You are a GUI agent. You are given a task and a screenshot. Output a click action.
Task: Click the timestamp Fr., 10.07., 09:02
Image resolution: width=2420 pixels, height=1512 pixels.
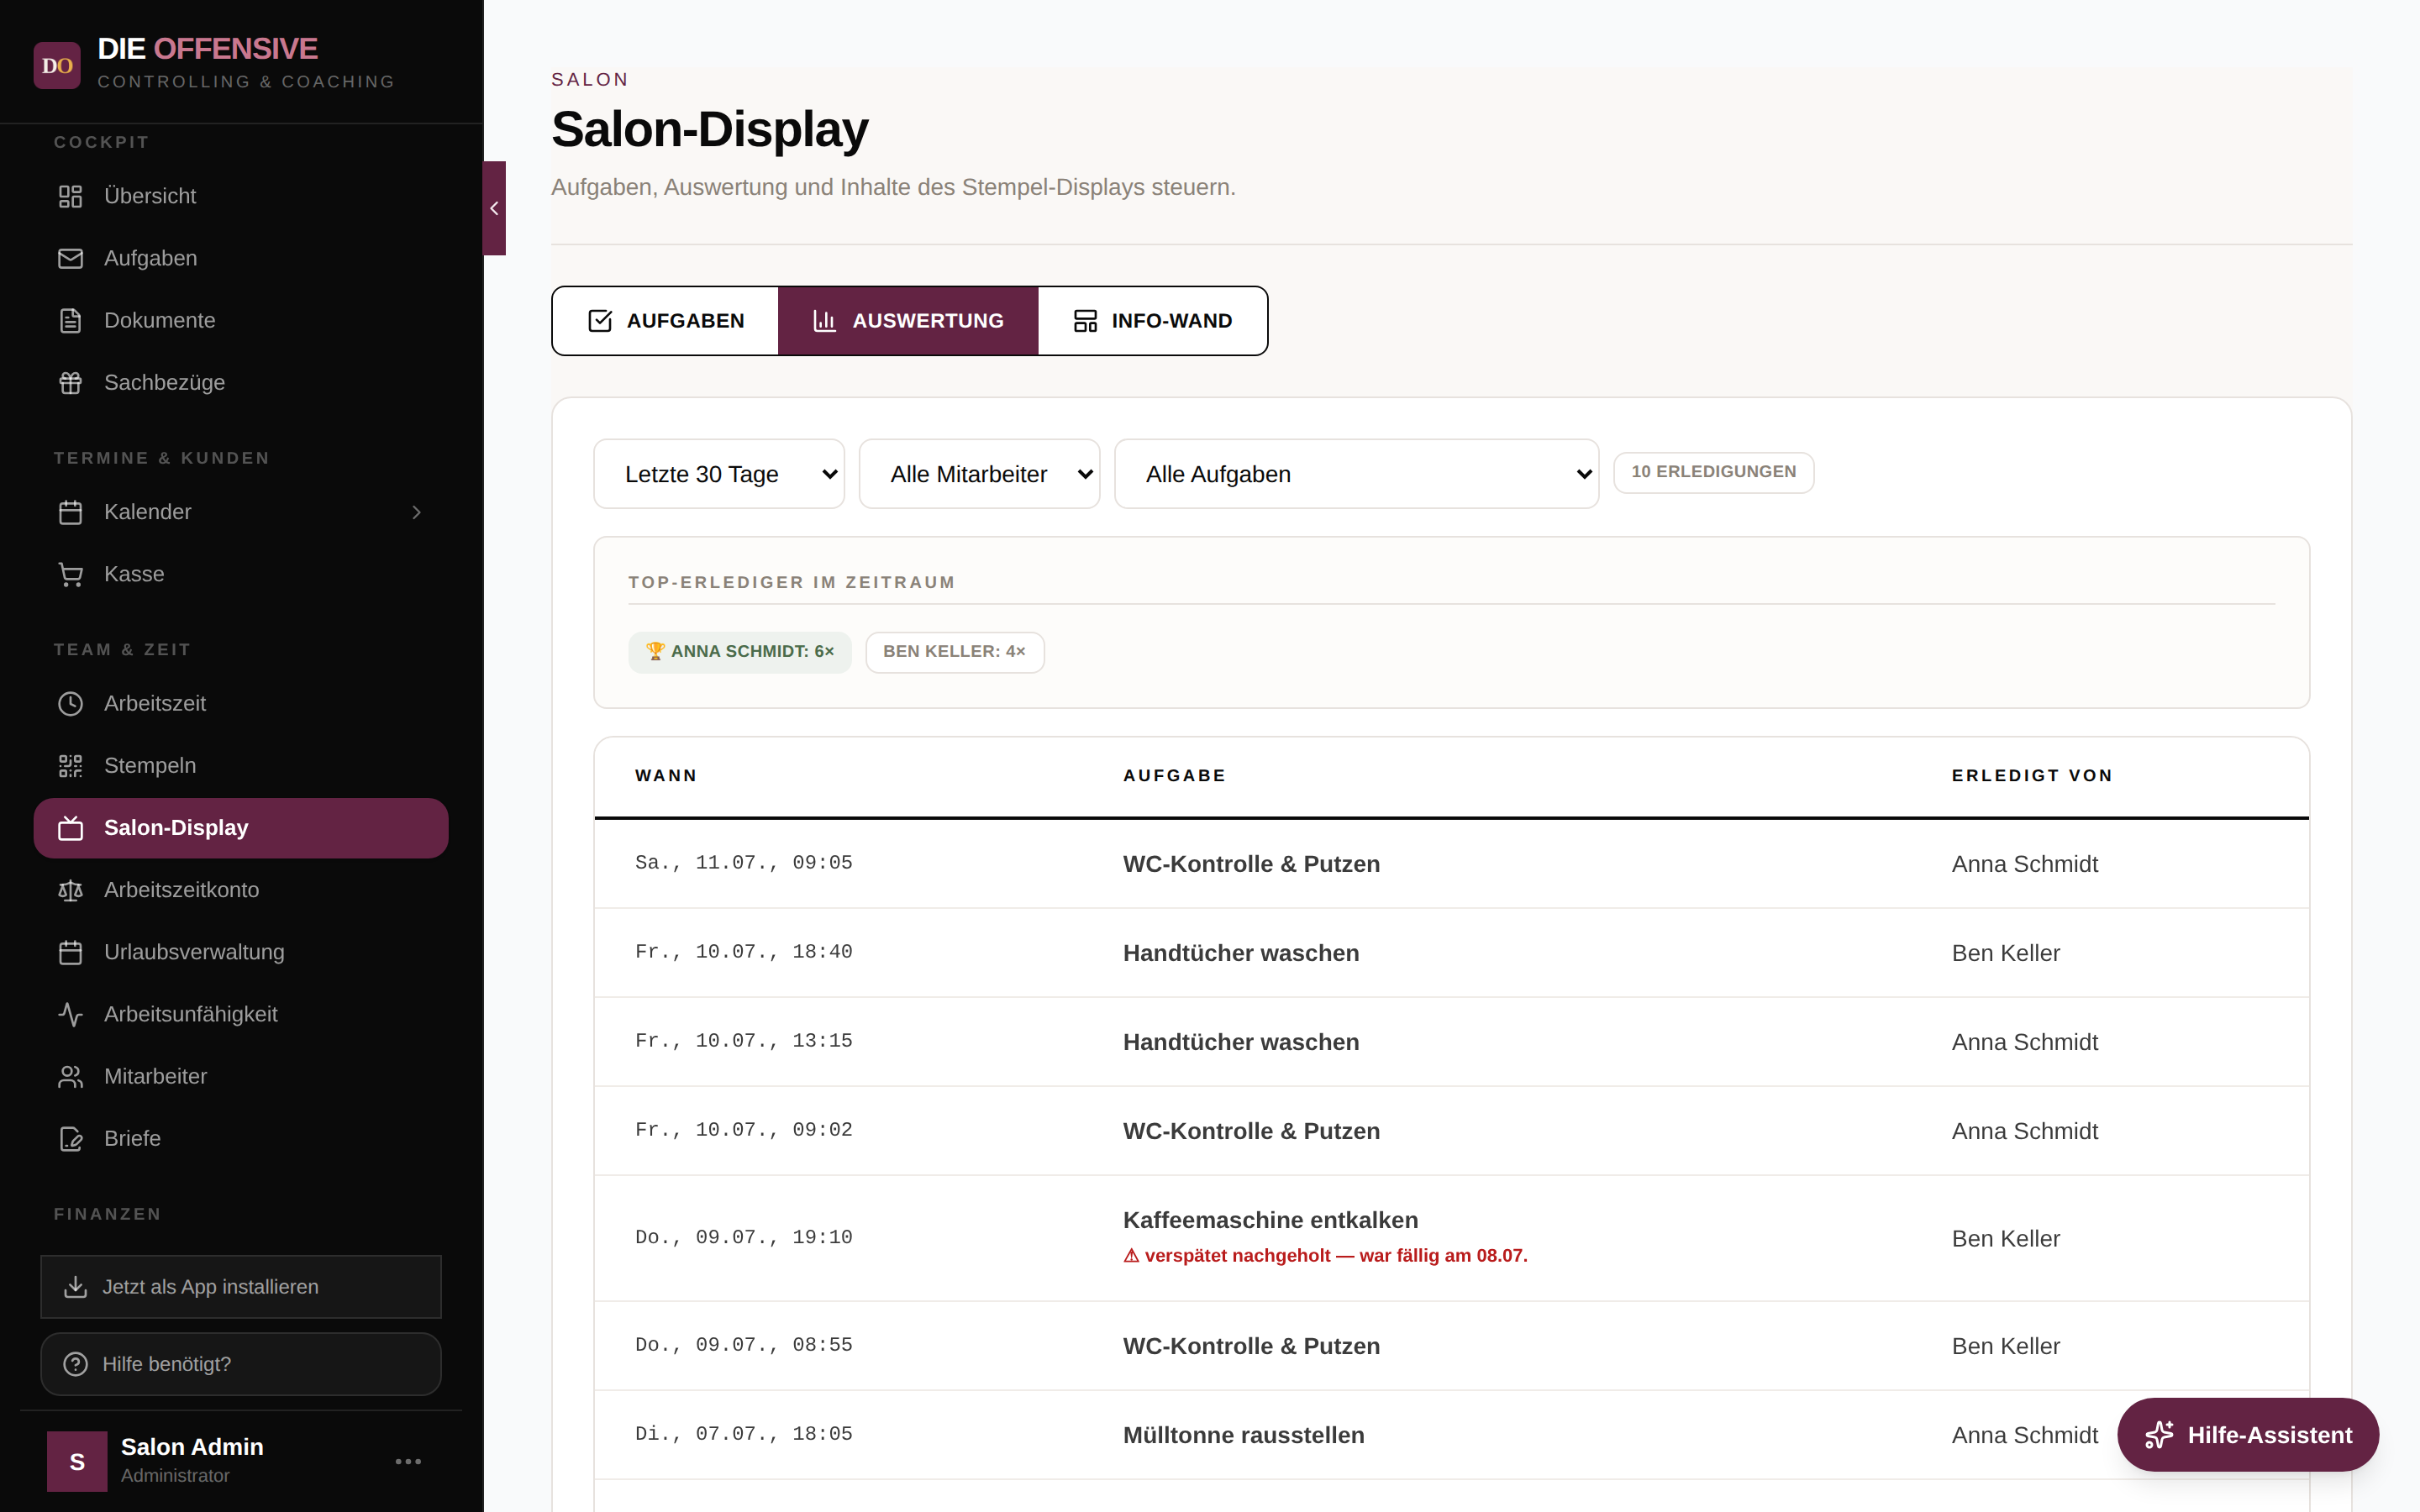point(744,1131)
